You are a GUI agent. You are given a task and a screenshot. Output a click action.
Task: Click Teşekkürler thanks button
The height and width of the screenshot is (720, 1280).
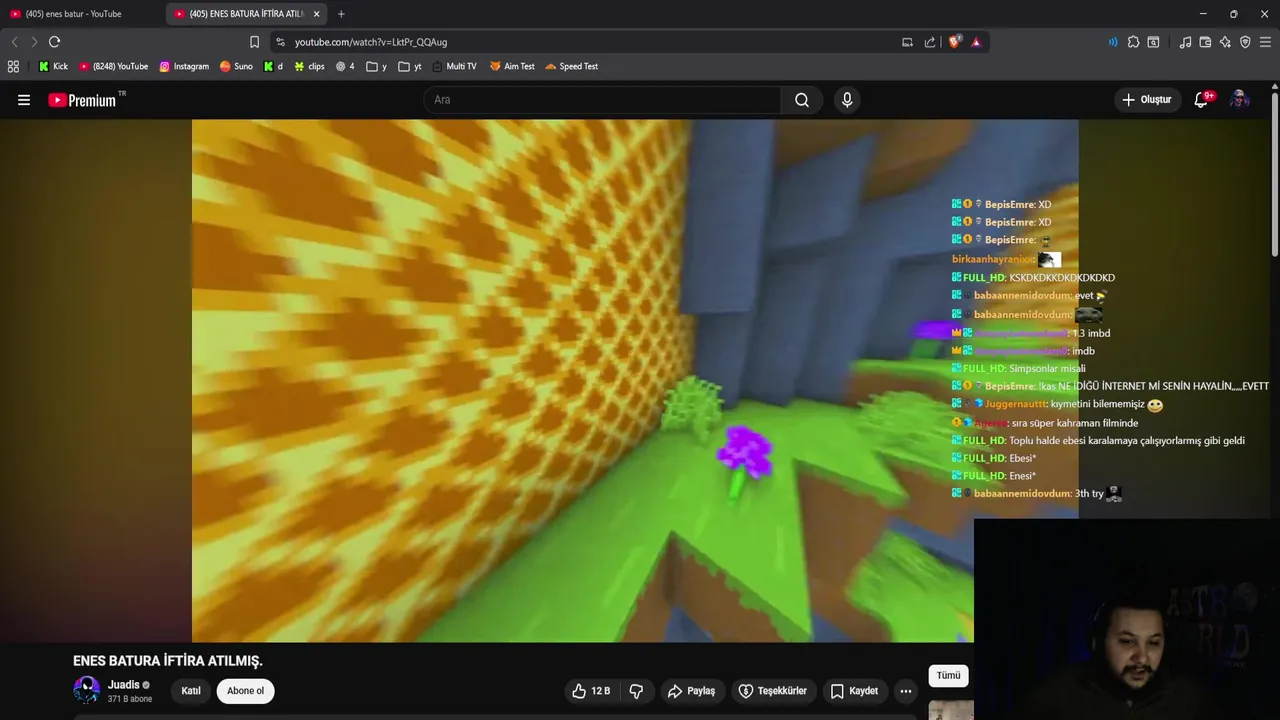[772, 691]
